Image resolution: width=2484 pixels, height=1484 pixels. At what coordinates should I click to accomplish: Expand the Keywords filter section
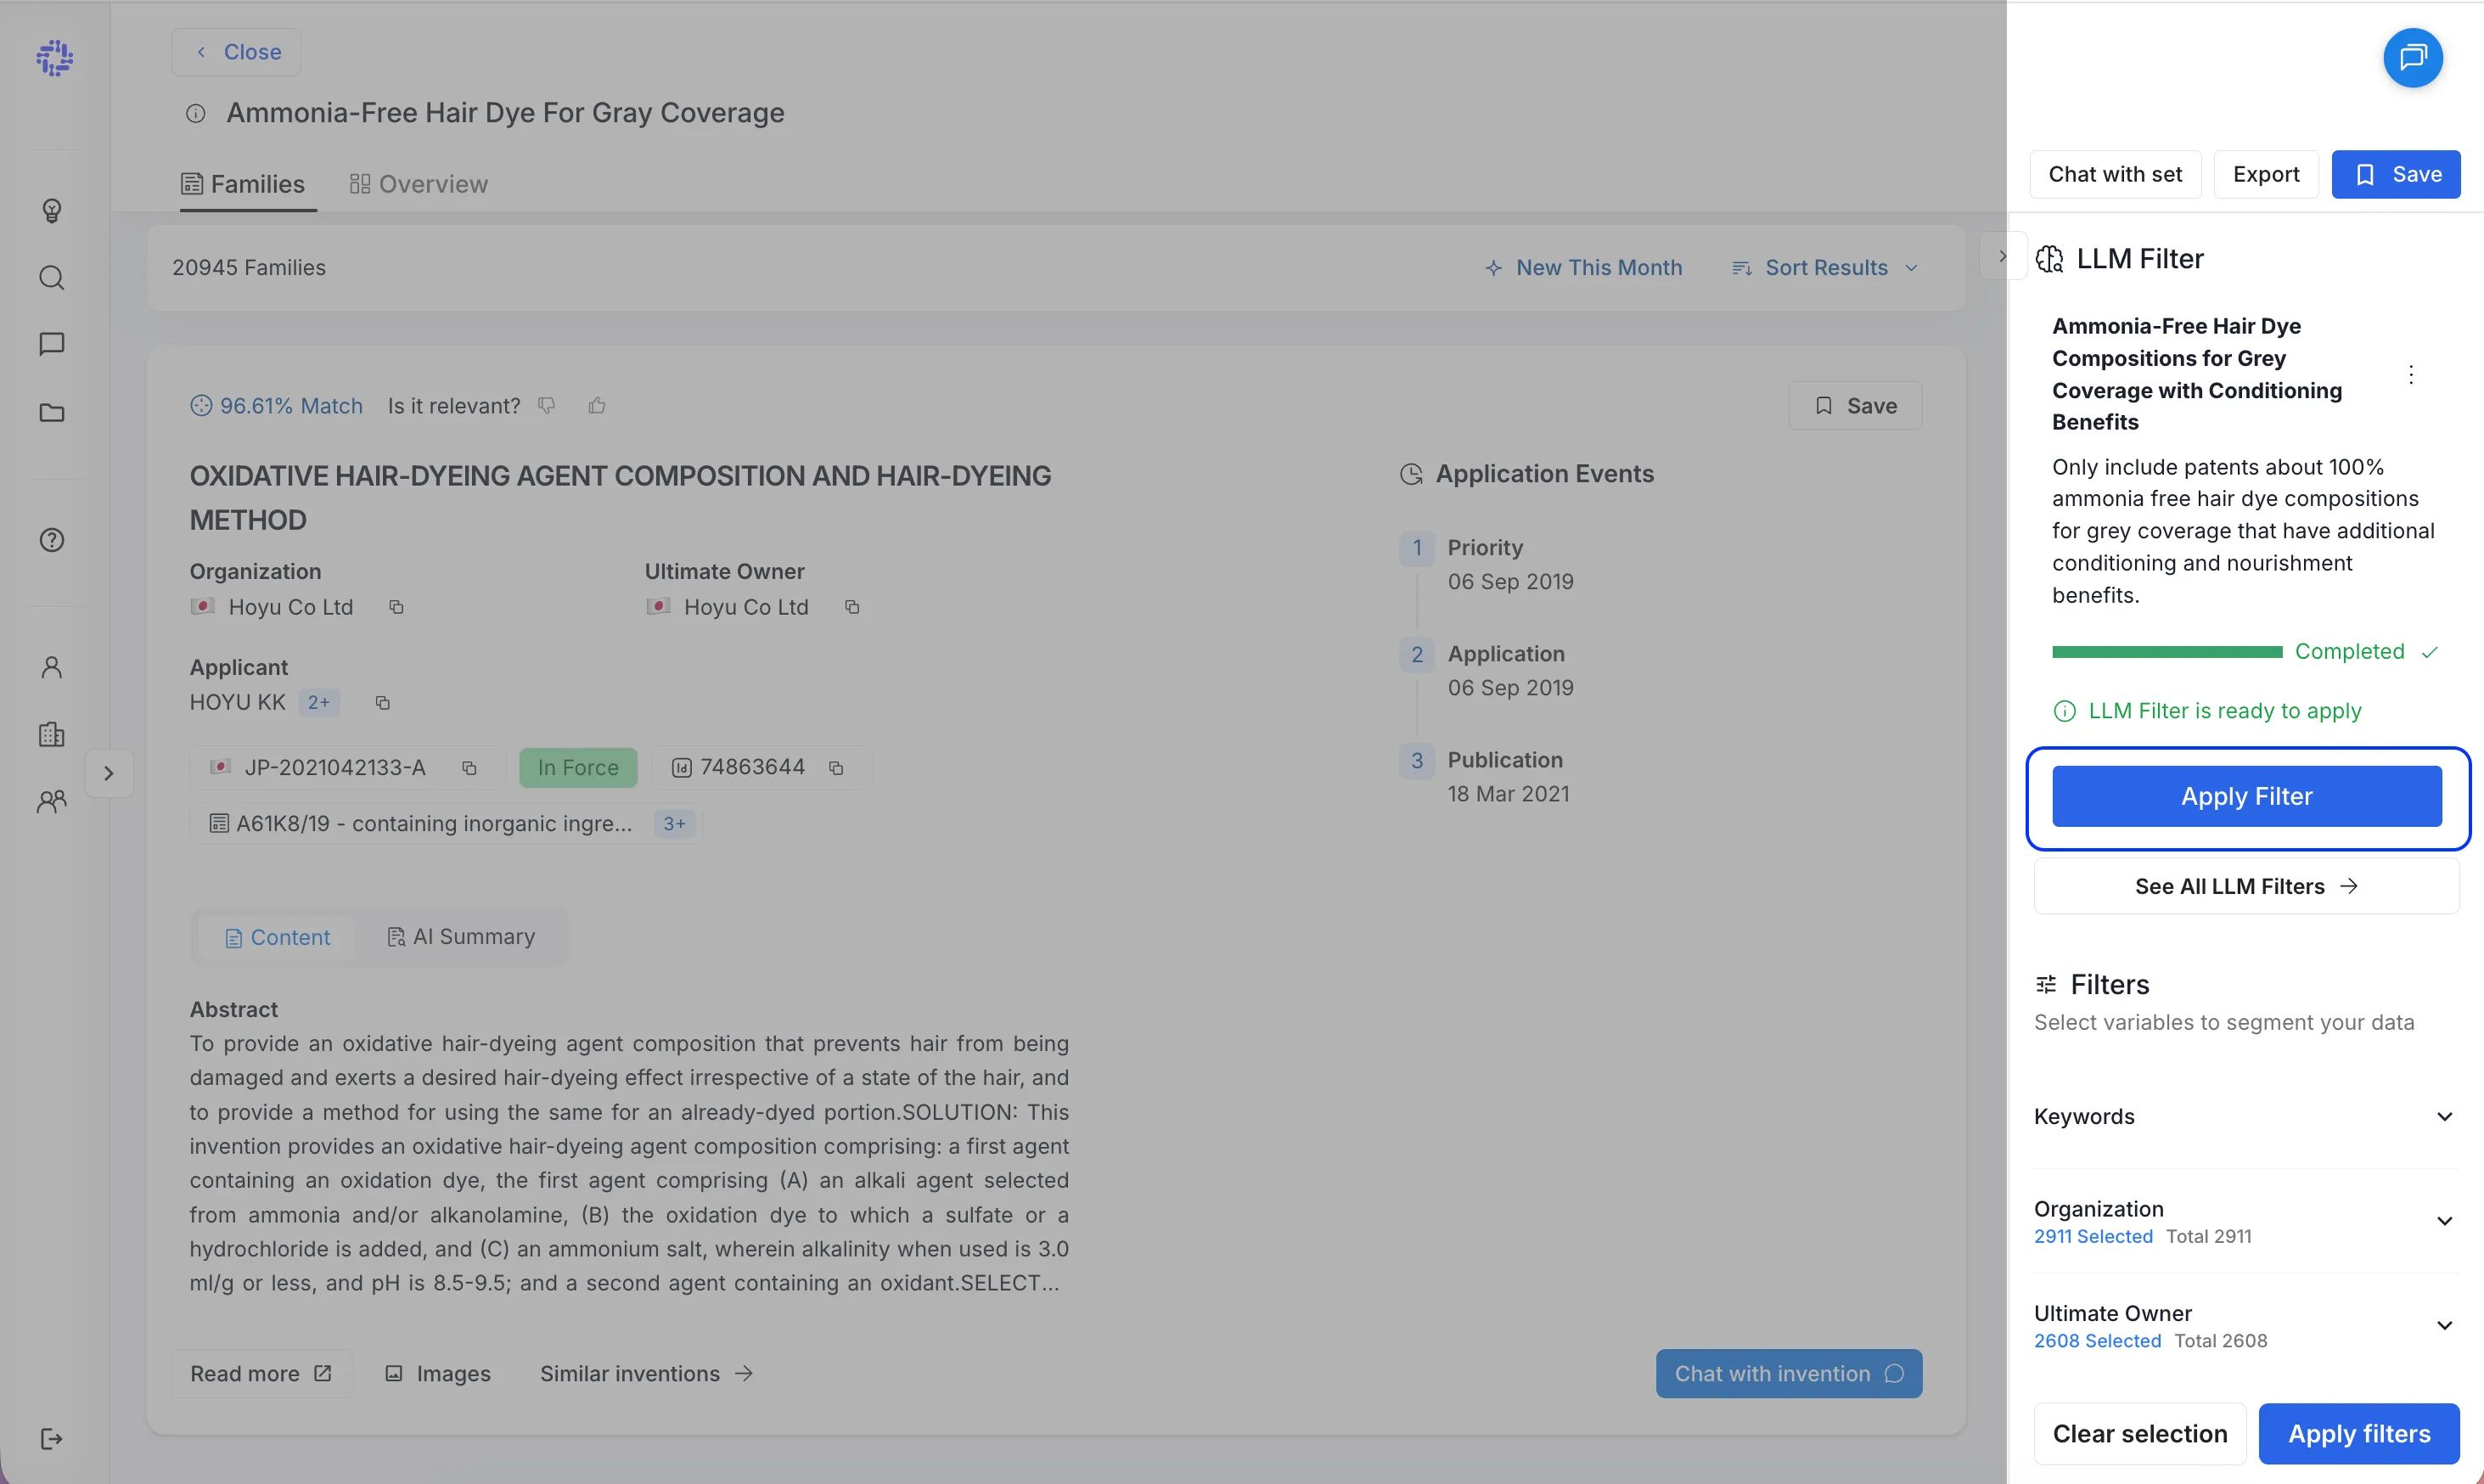(2246, 1116)
